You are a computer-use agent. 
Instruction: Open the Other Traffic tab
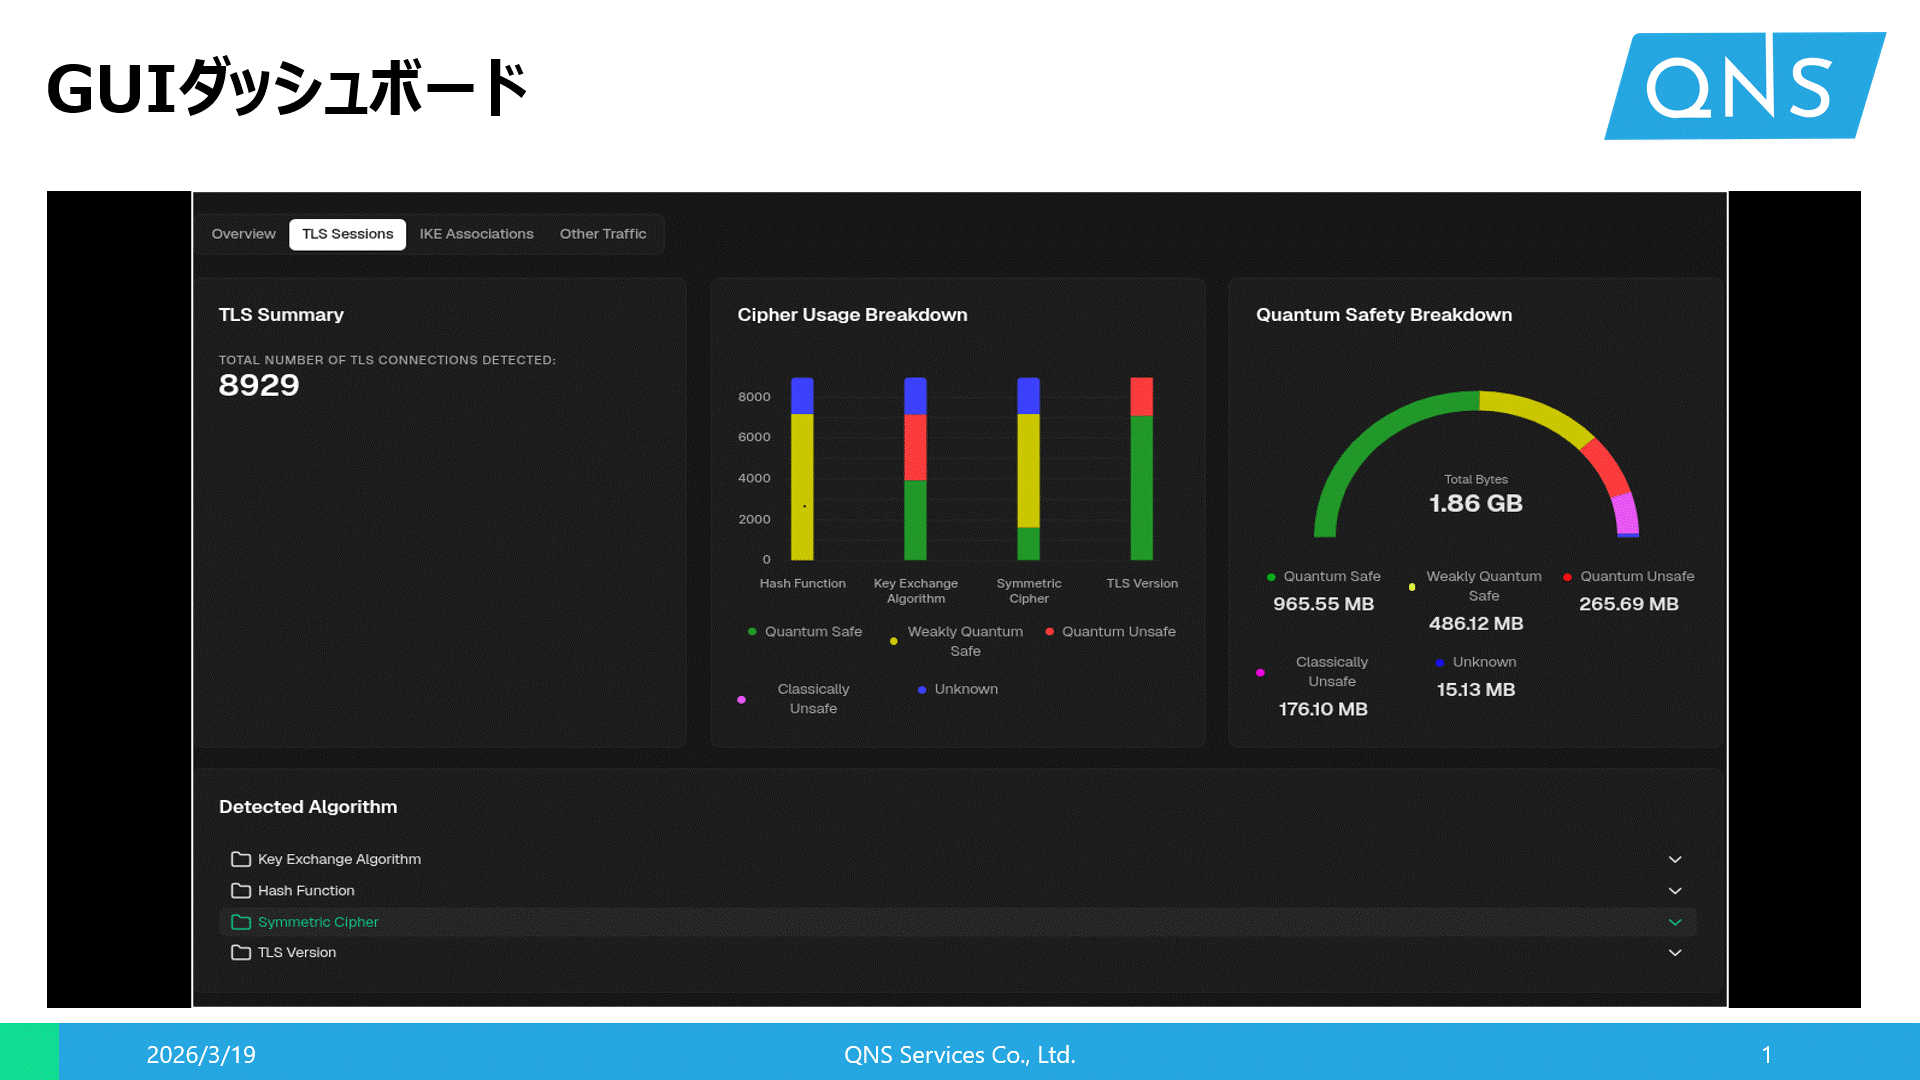[x=602, y=234]
